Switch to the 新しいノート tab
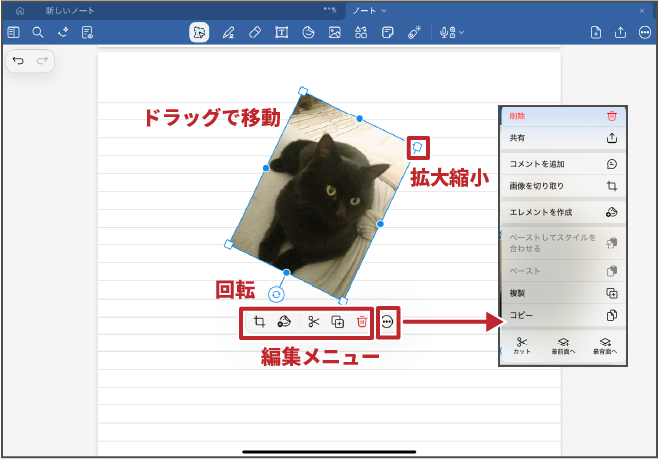The width and height of the screenshot is (659, 459). [70, 11]
